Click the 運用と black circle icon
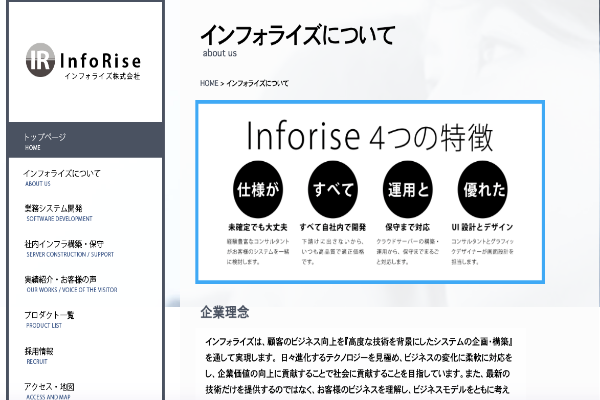This screenshot has width=600, height=400. point(408,189)
